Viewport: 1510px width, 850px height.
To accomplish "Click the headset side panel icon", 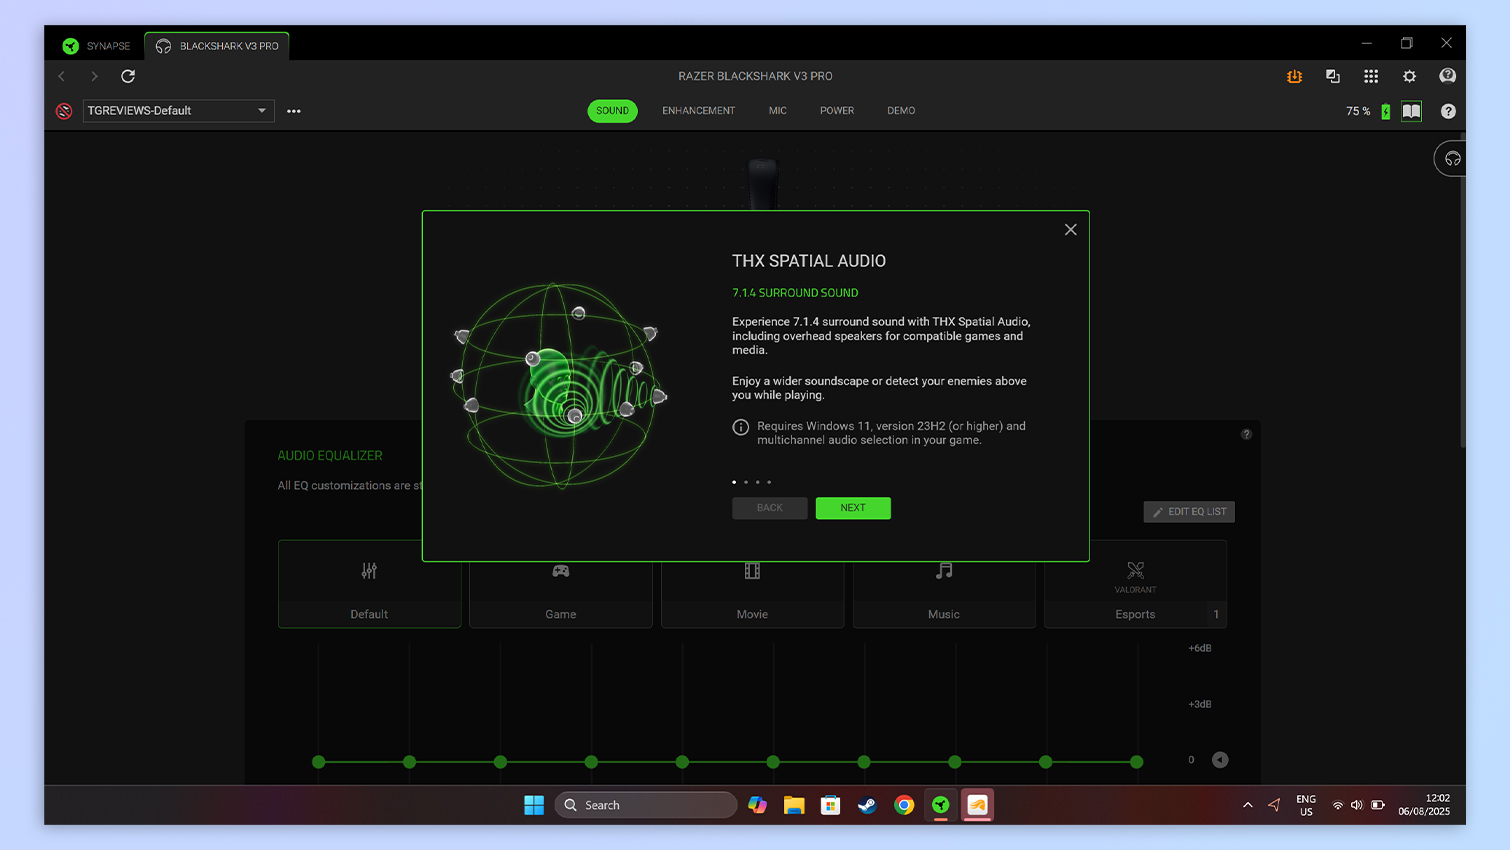I will [1452, 159].
